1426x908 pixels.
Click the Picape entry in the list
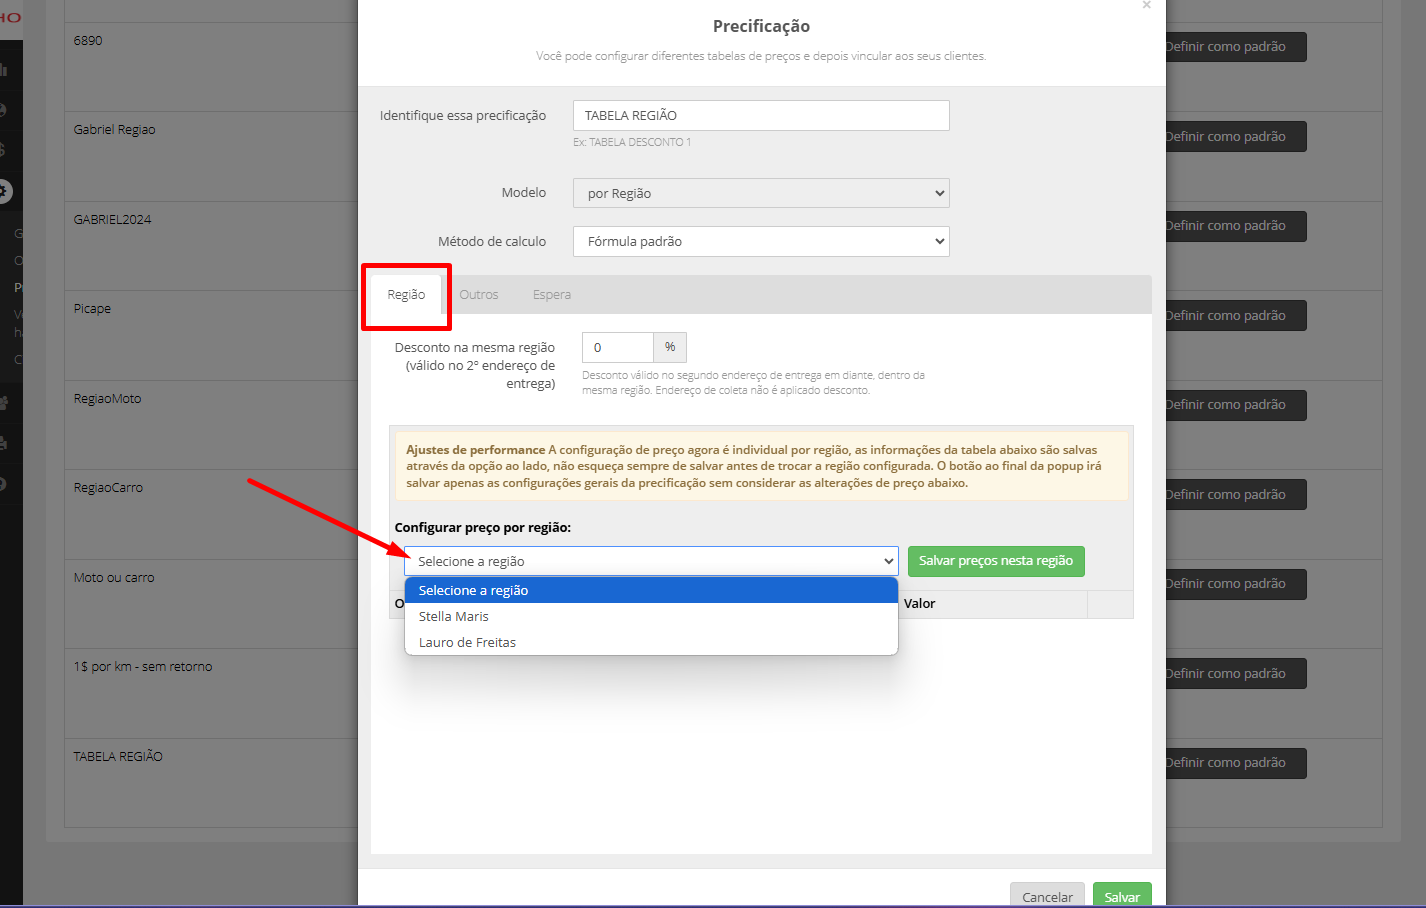(92, 309)
